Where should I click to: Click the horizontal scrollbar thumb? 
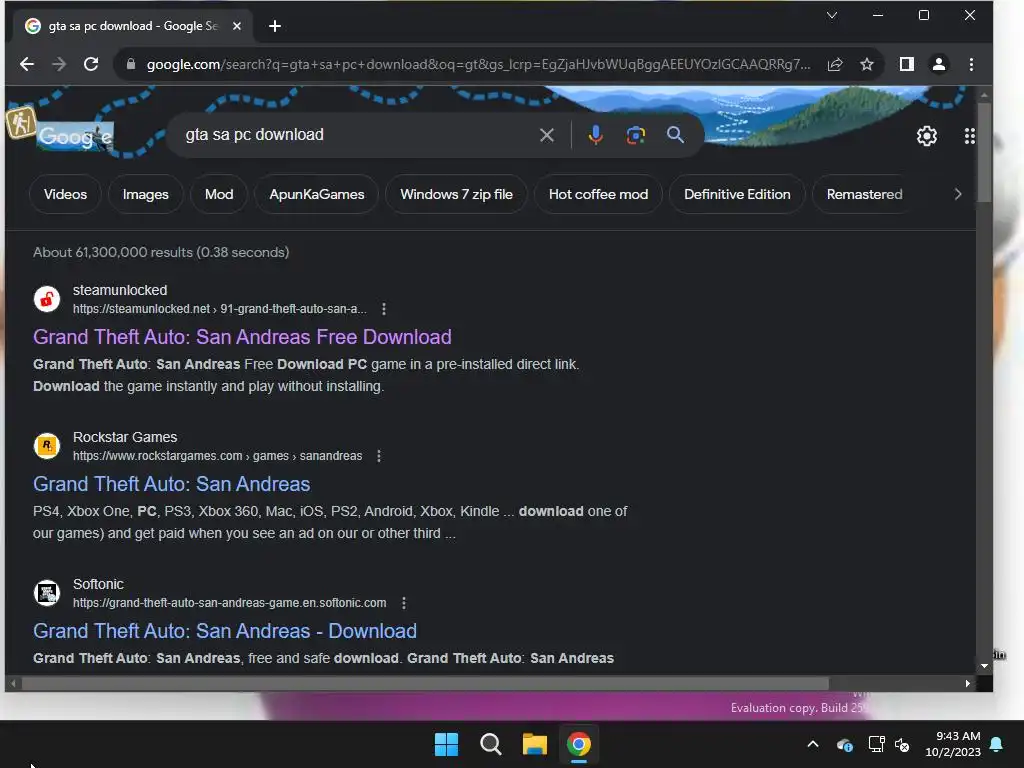click(425, 684)
